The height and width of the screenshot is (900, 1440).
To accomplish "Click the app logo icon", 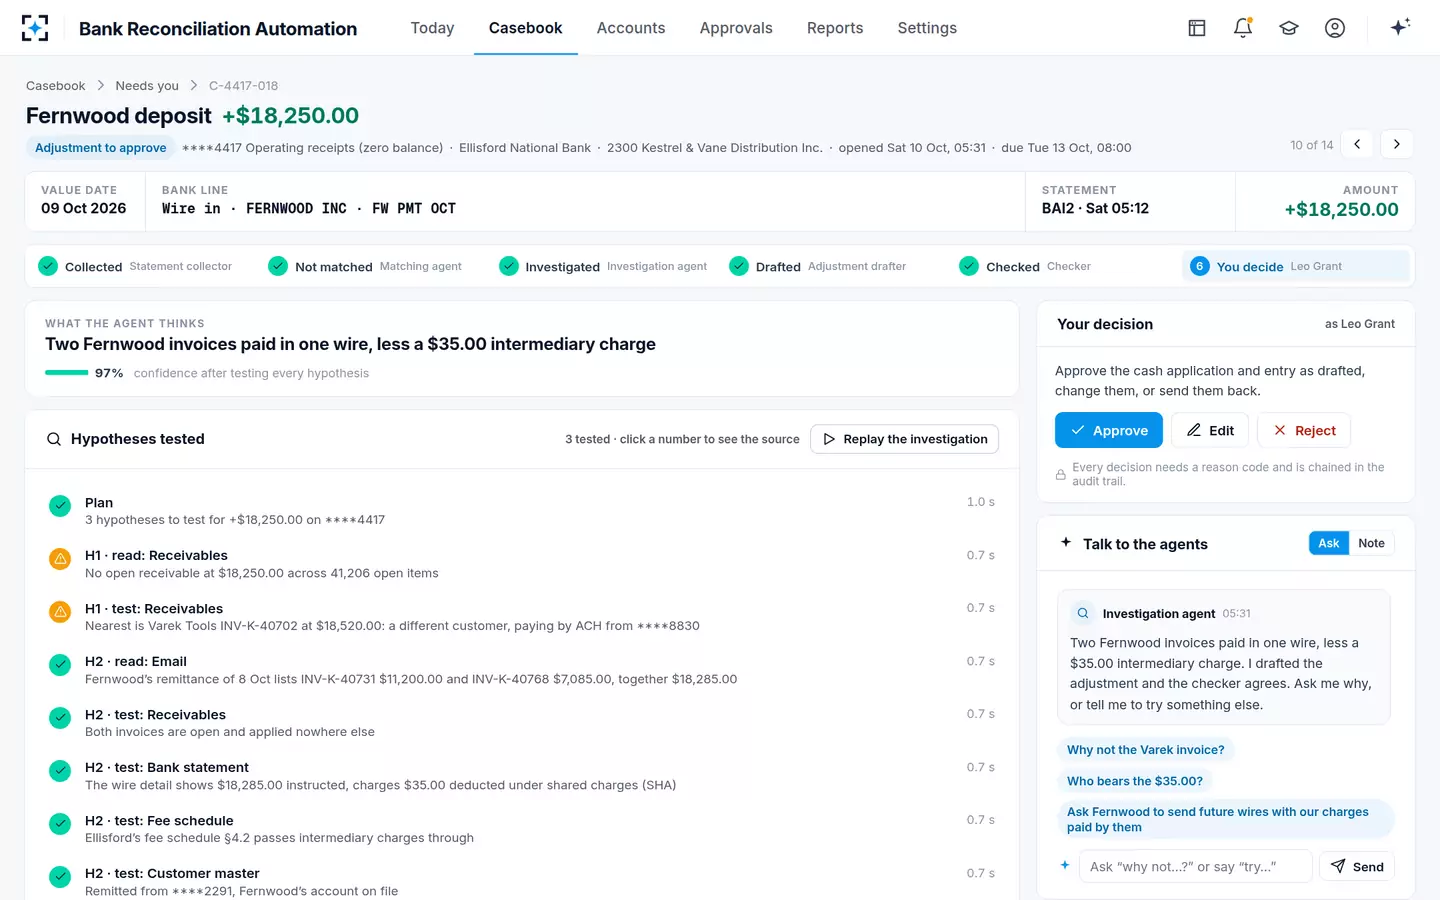I will (x=35, y=28).
